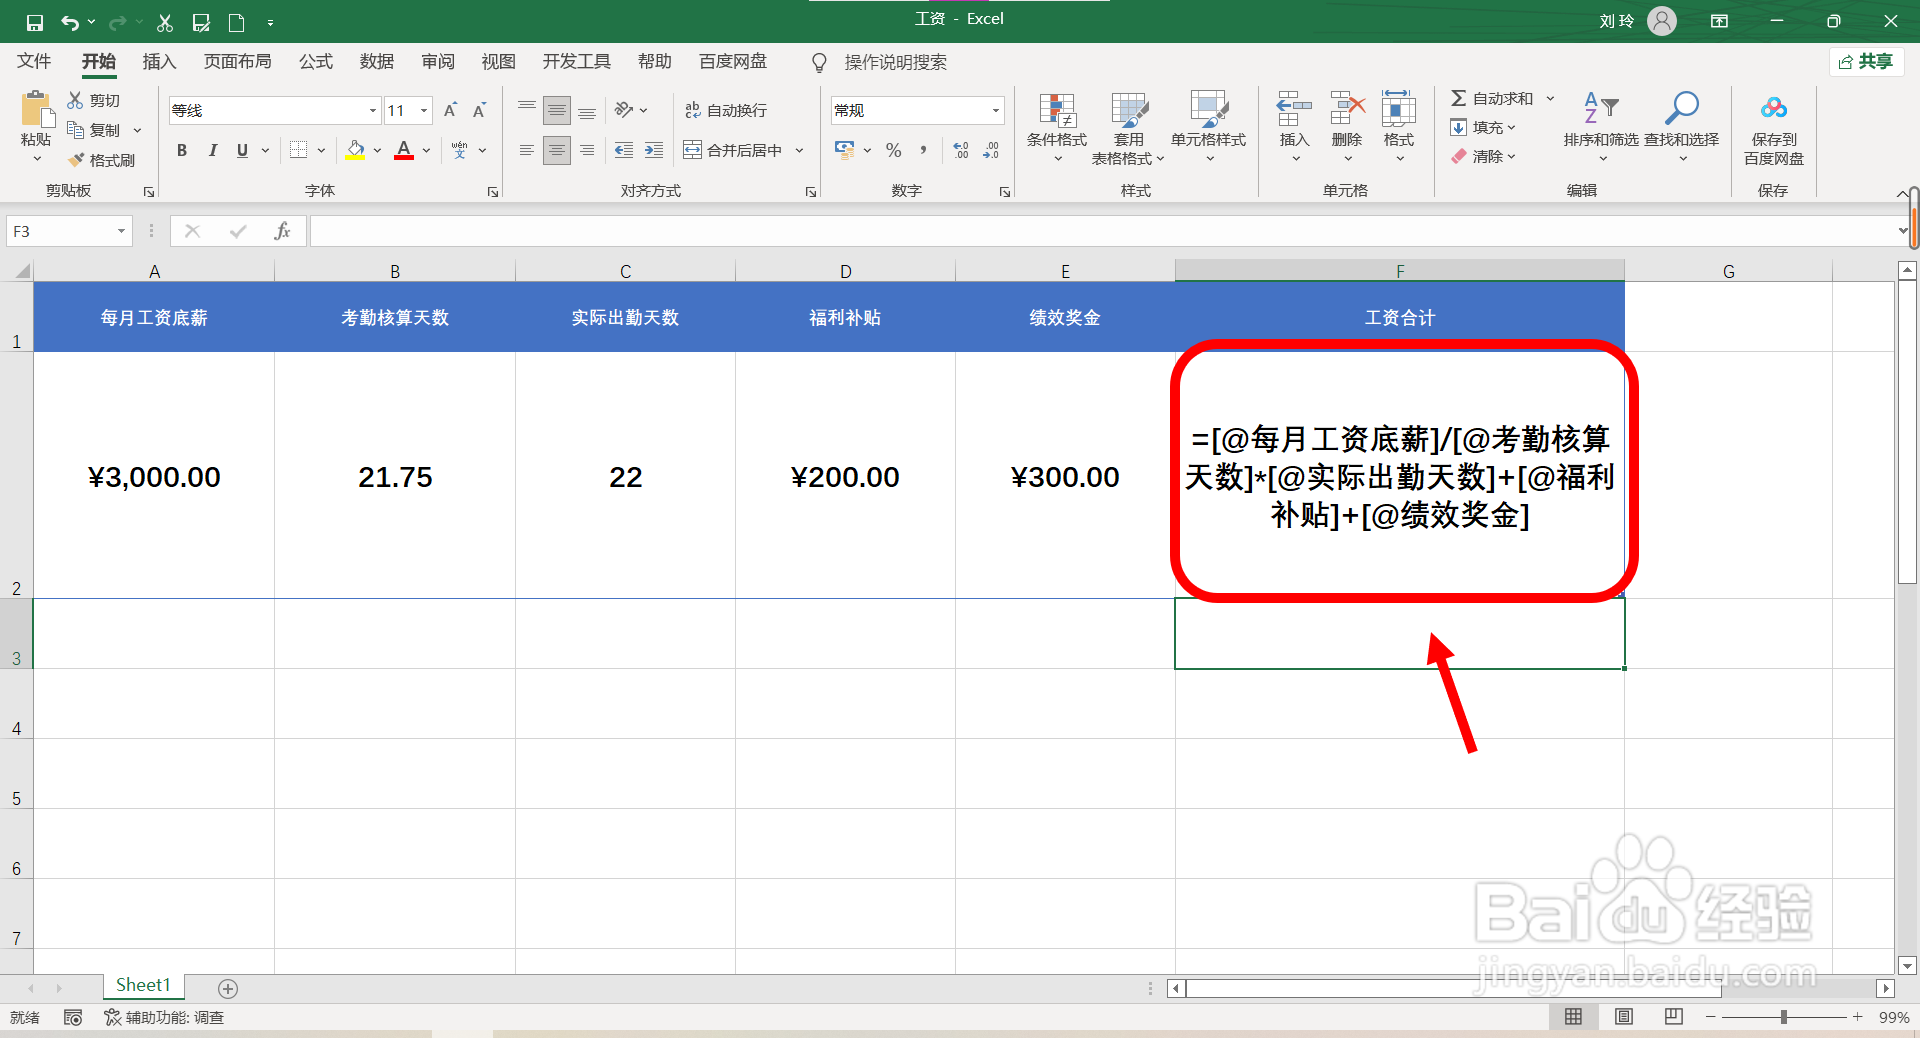Click the Save to Baidu Netdisk icon
The height and width of the screenshot is (1038, 1920).
pyautogui.click(x=1772, y=130)
